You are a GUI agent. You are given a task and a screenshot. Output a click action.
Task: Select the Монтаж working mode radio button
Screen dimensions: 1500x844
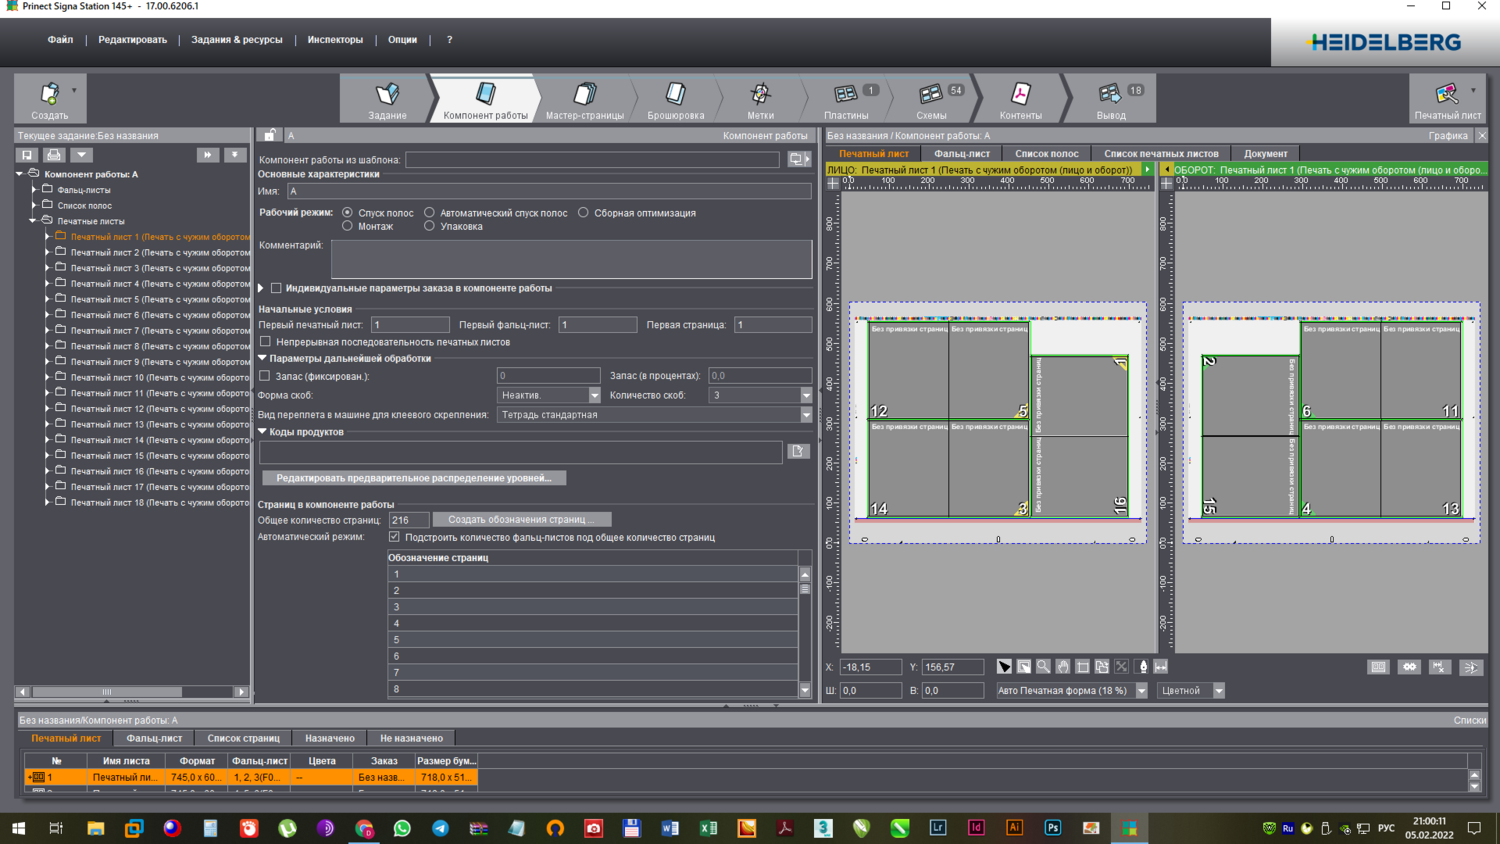click(x=348, y=227)
